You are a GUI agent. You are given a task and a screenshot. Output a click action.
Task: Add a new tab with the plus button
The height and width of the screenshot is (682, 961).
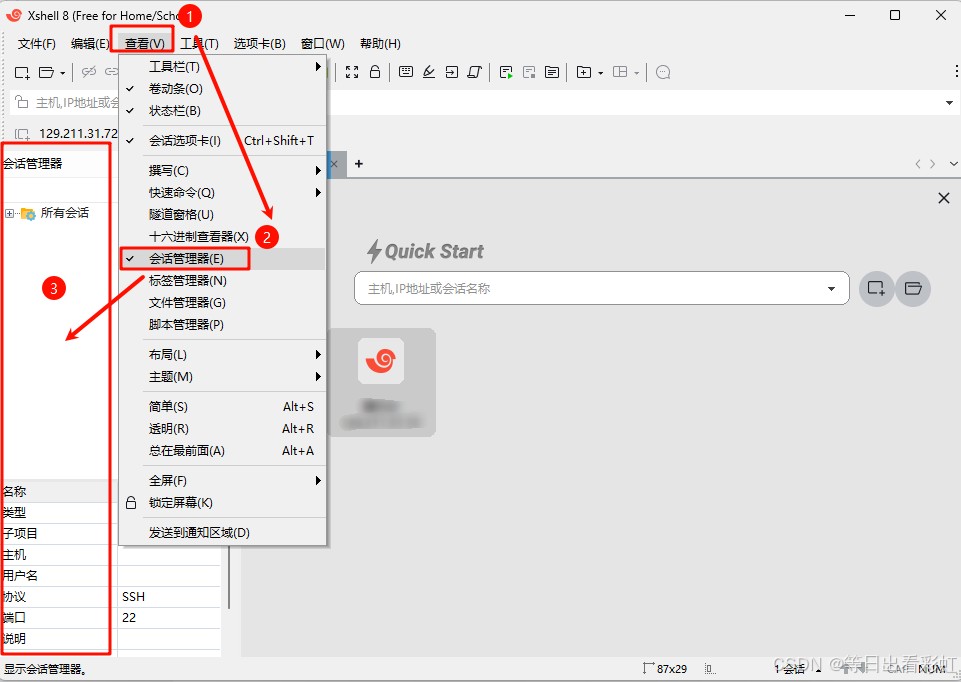[359, 164]
